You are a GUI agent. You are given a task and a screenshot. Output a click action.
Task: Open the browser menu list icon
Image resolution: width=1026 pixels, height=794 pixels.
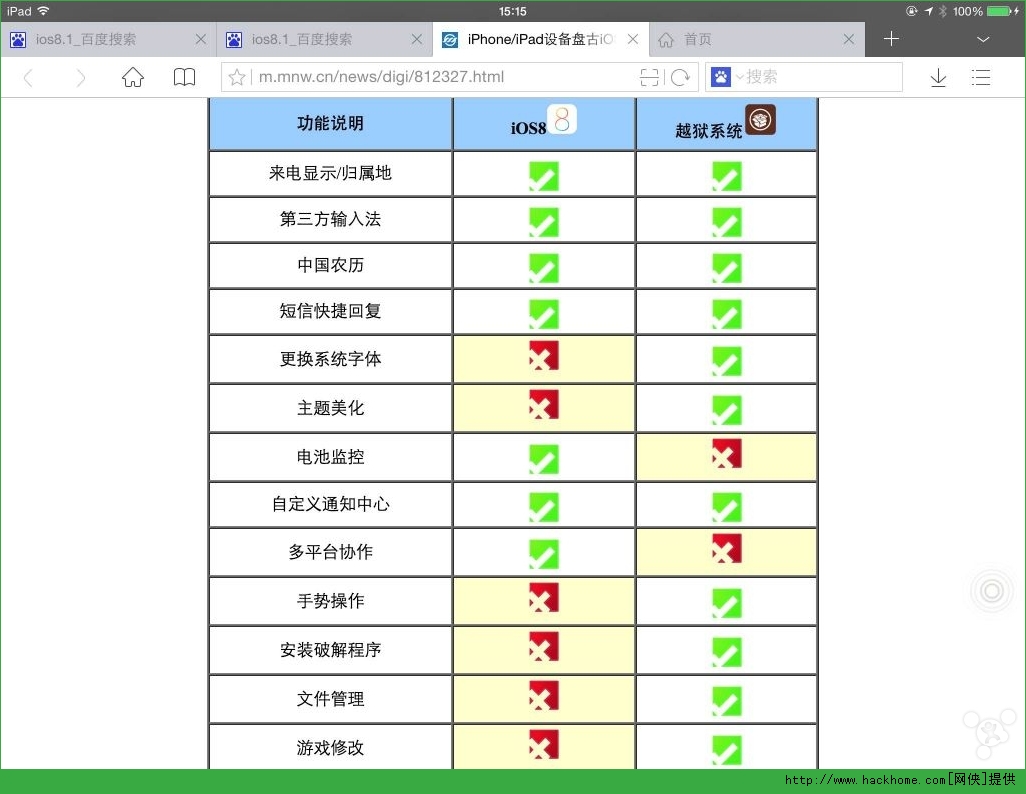click(980, 77)
